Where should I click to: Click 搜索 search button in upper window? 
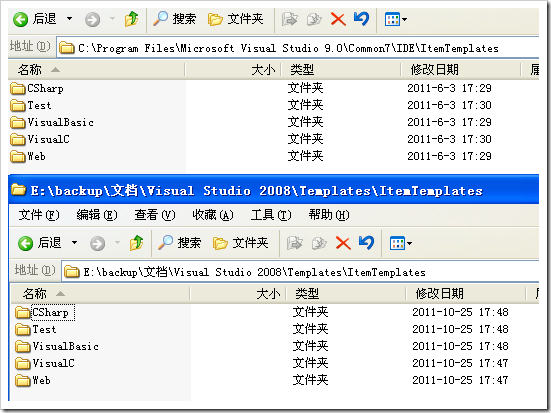(x=174, y=19)
